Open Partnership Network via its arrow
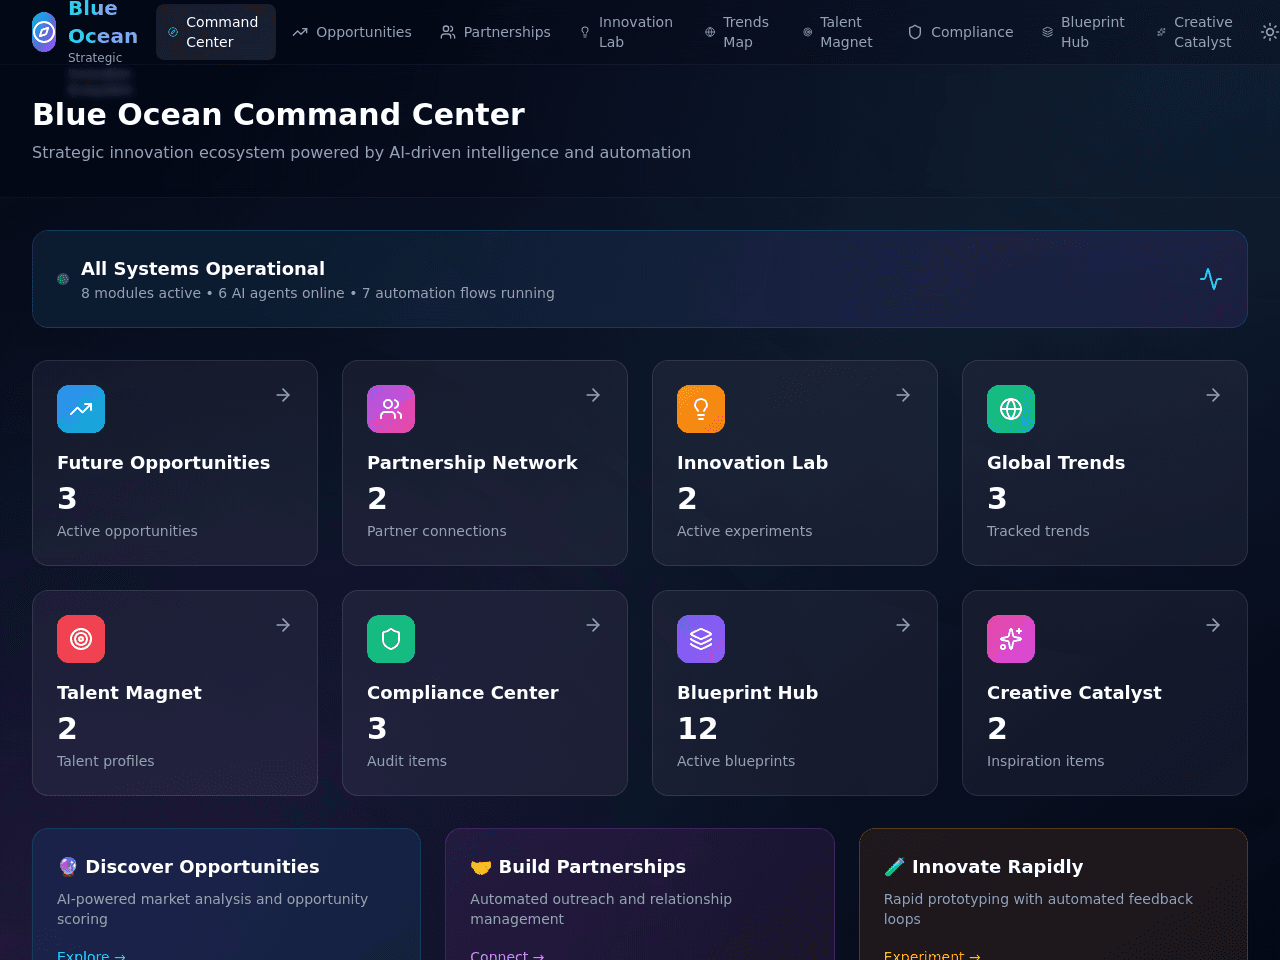Screen dimensions: 1280x960 [x=593, y=395]
